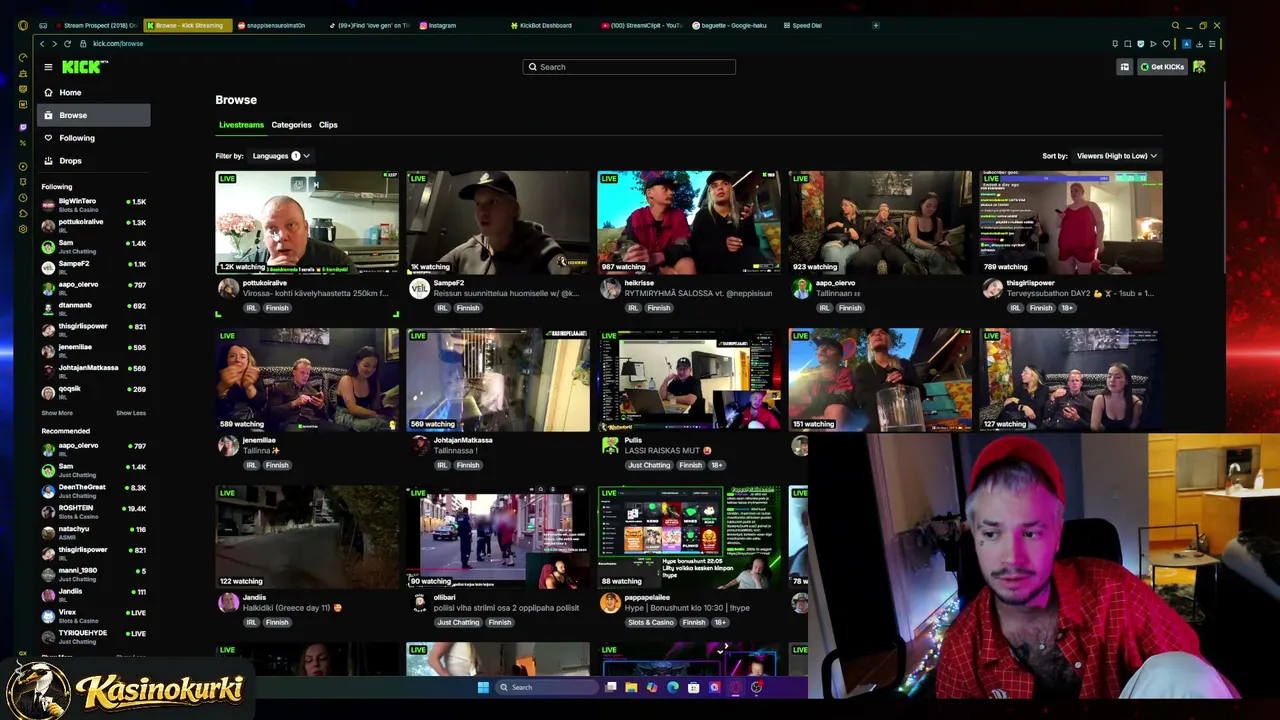Open the user profile avatar menu
The height and width of the screenshot is (720, 1280).
pos(1199,67)
